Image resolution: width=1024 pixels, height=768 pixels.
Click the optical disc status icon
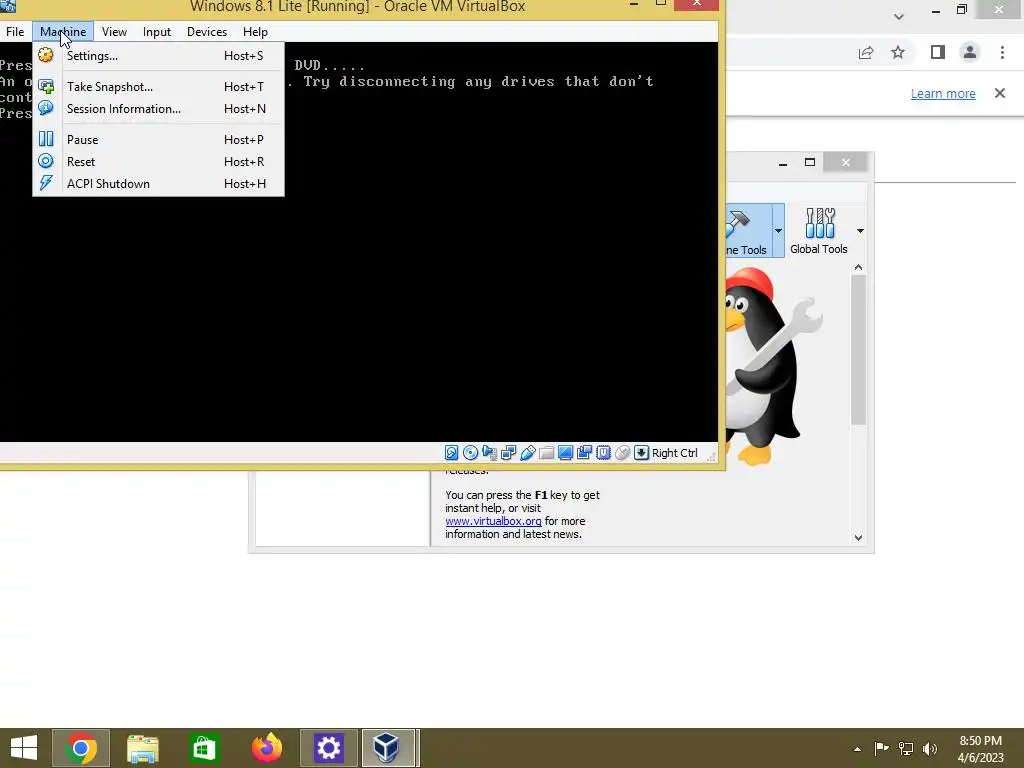pos(470,453)
